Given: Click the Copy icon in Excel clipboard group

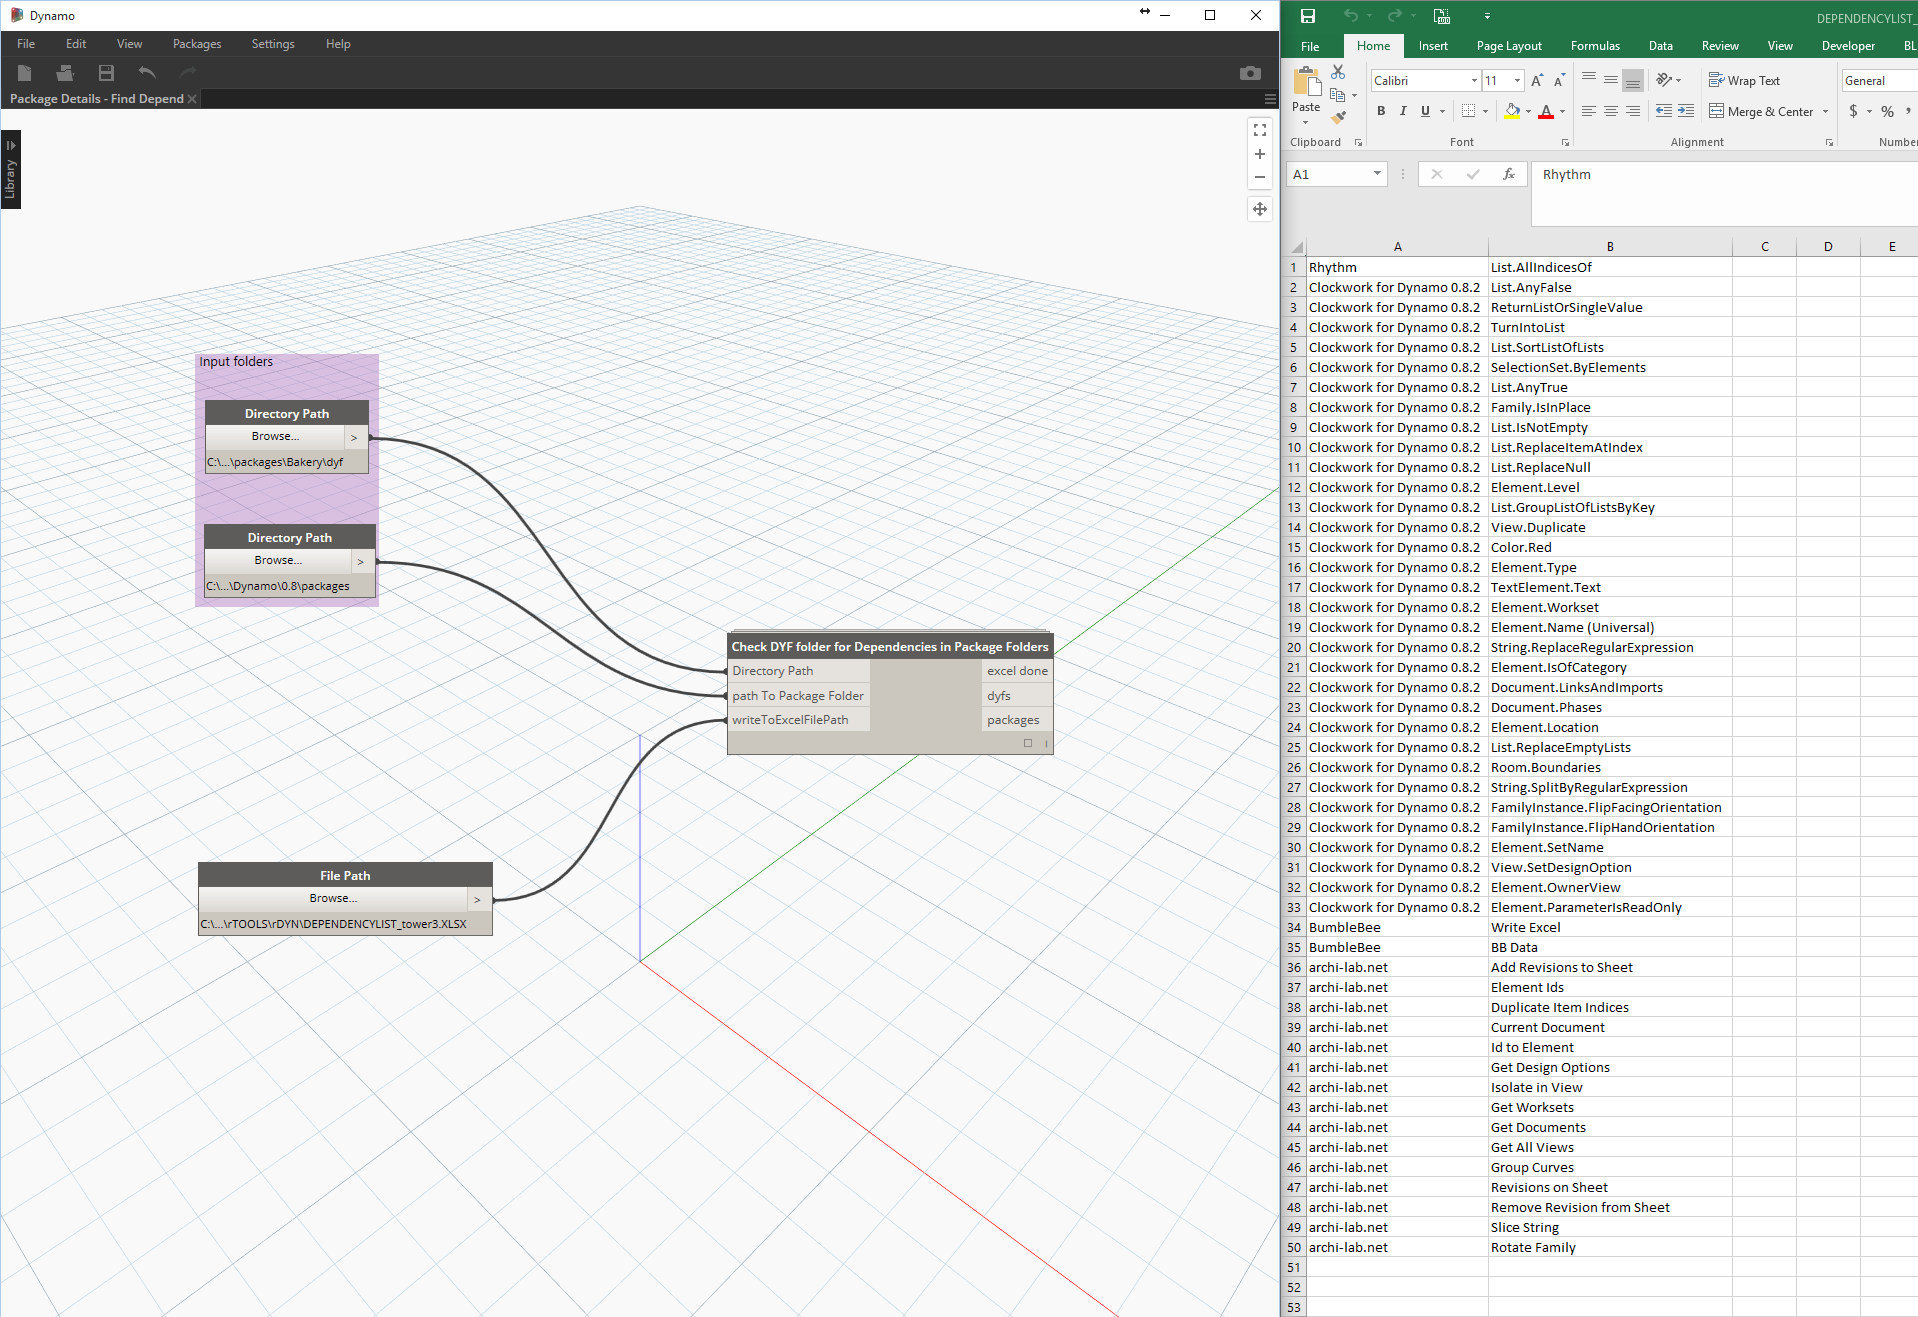Looking at the screenshot, I should click(1338, 95).
